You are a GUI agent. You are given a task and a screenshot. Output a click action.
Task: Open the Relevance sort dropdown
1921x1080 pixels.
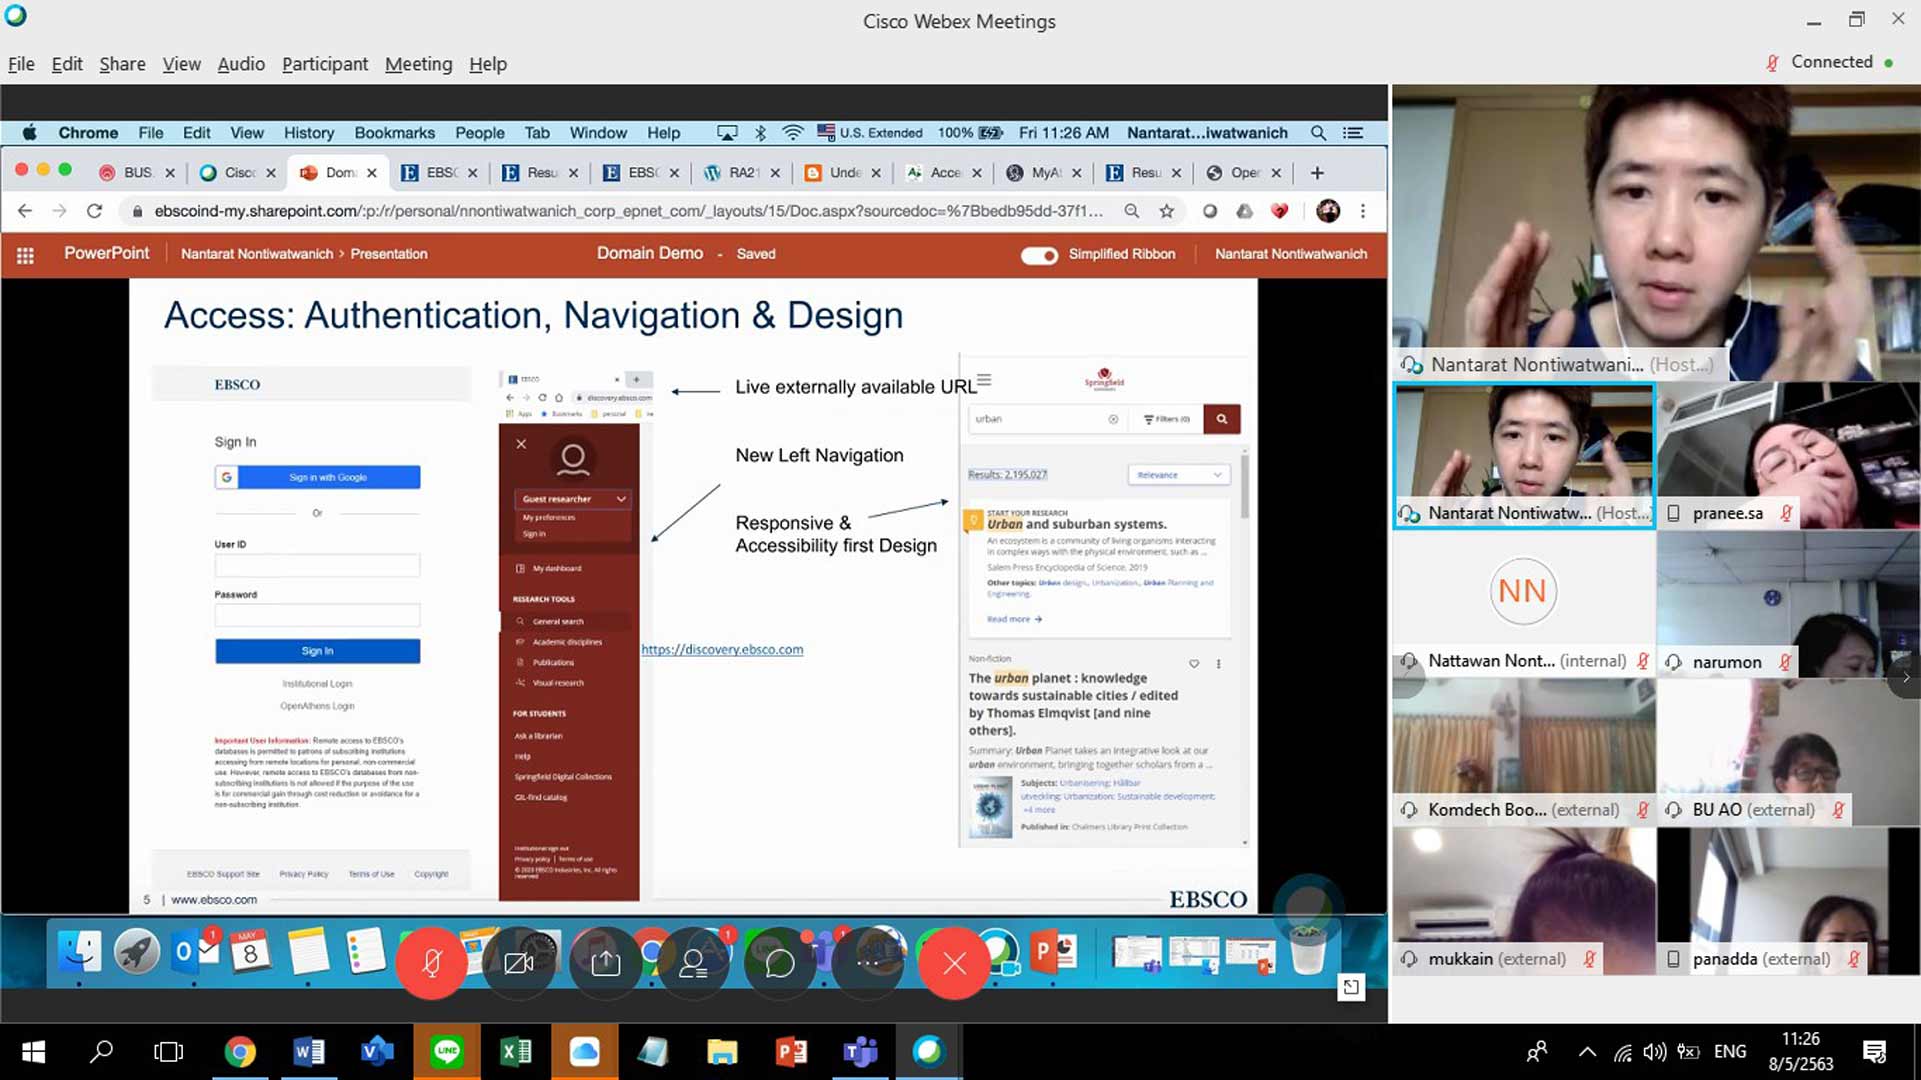tap(1178, 475)
